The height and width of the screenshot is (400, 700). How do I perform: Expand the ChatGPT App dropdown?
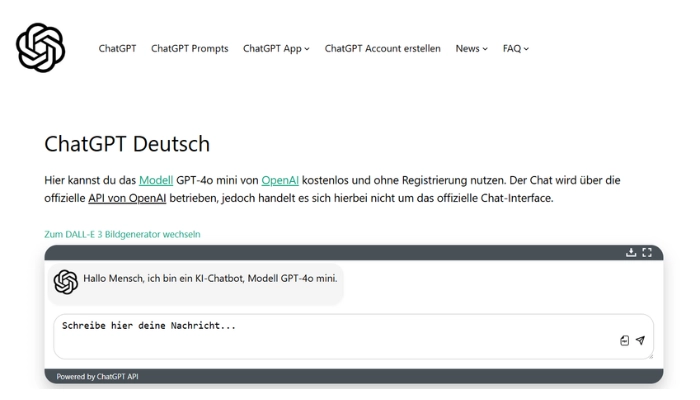click(x=276, y=48)
